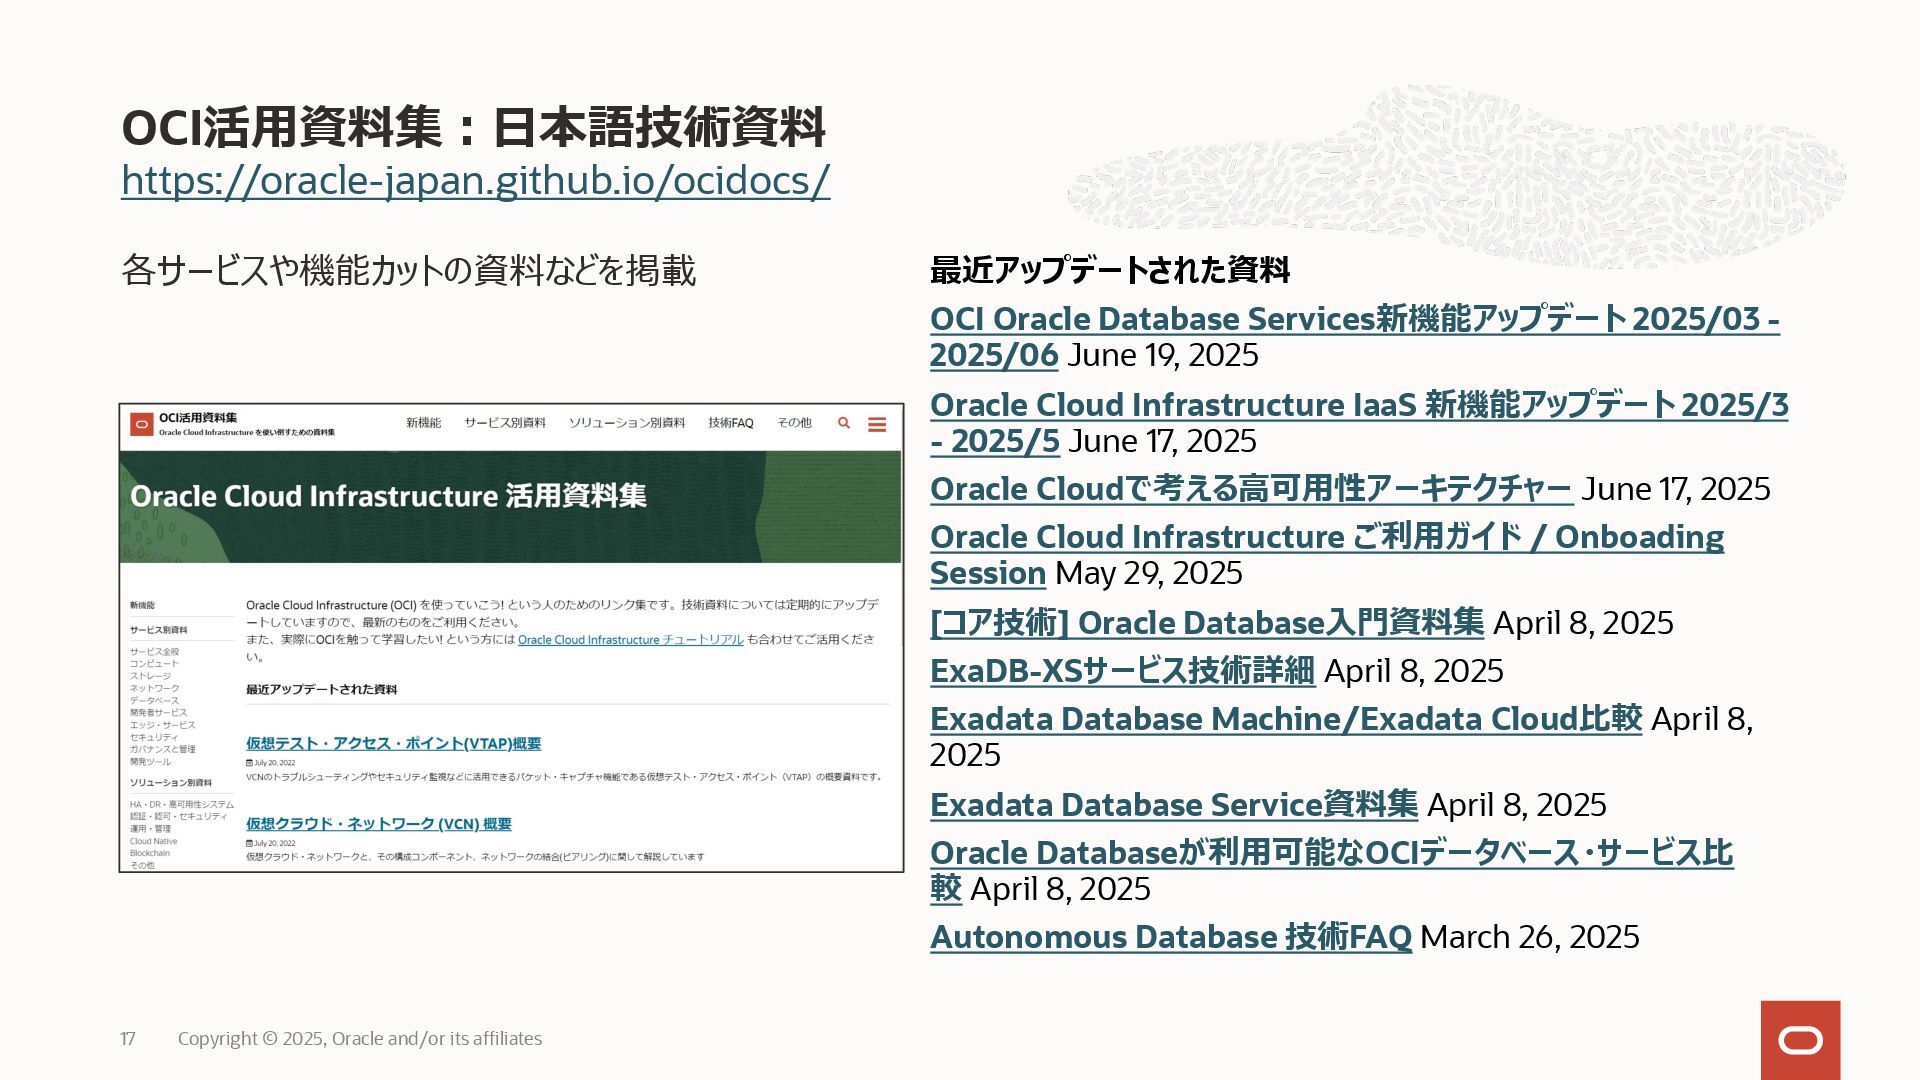Screen dimensions: 1920x1080
Task: Click the March 26, 2025 date text
Action: pos(1530,937)
